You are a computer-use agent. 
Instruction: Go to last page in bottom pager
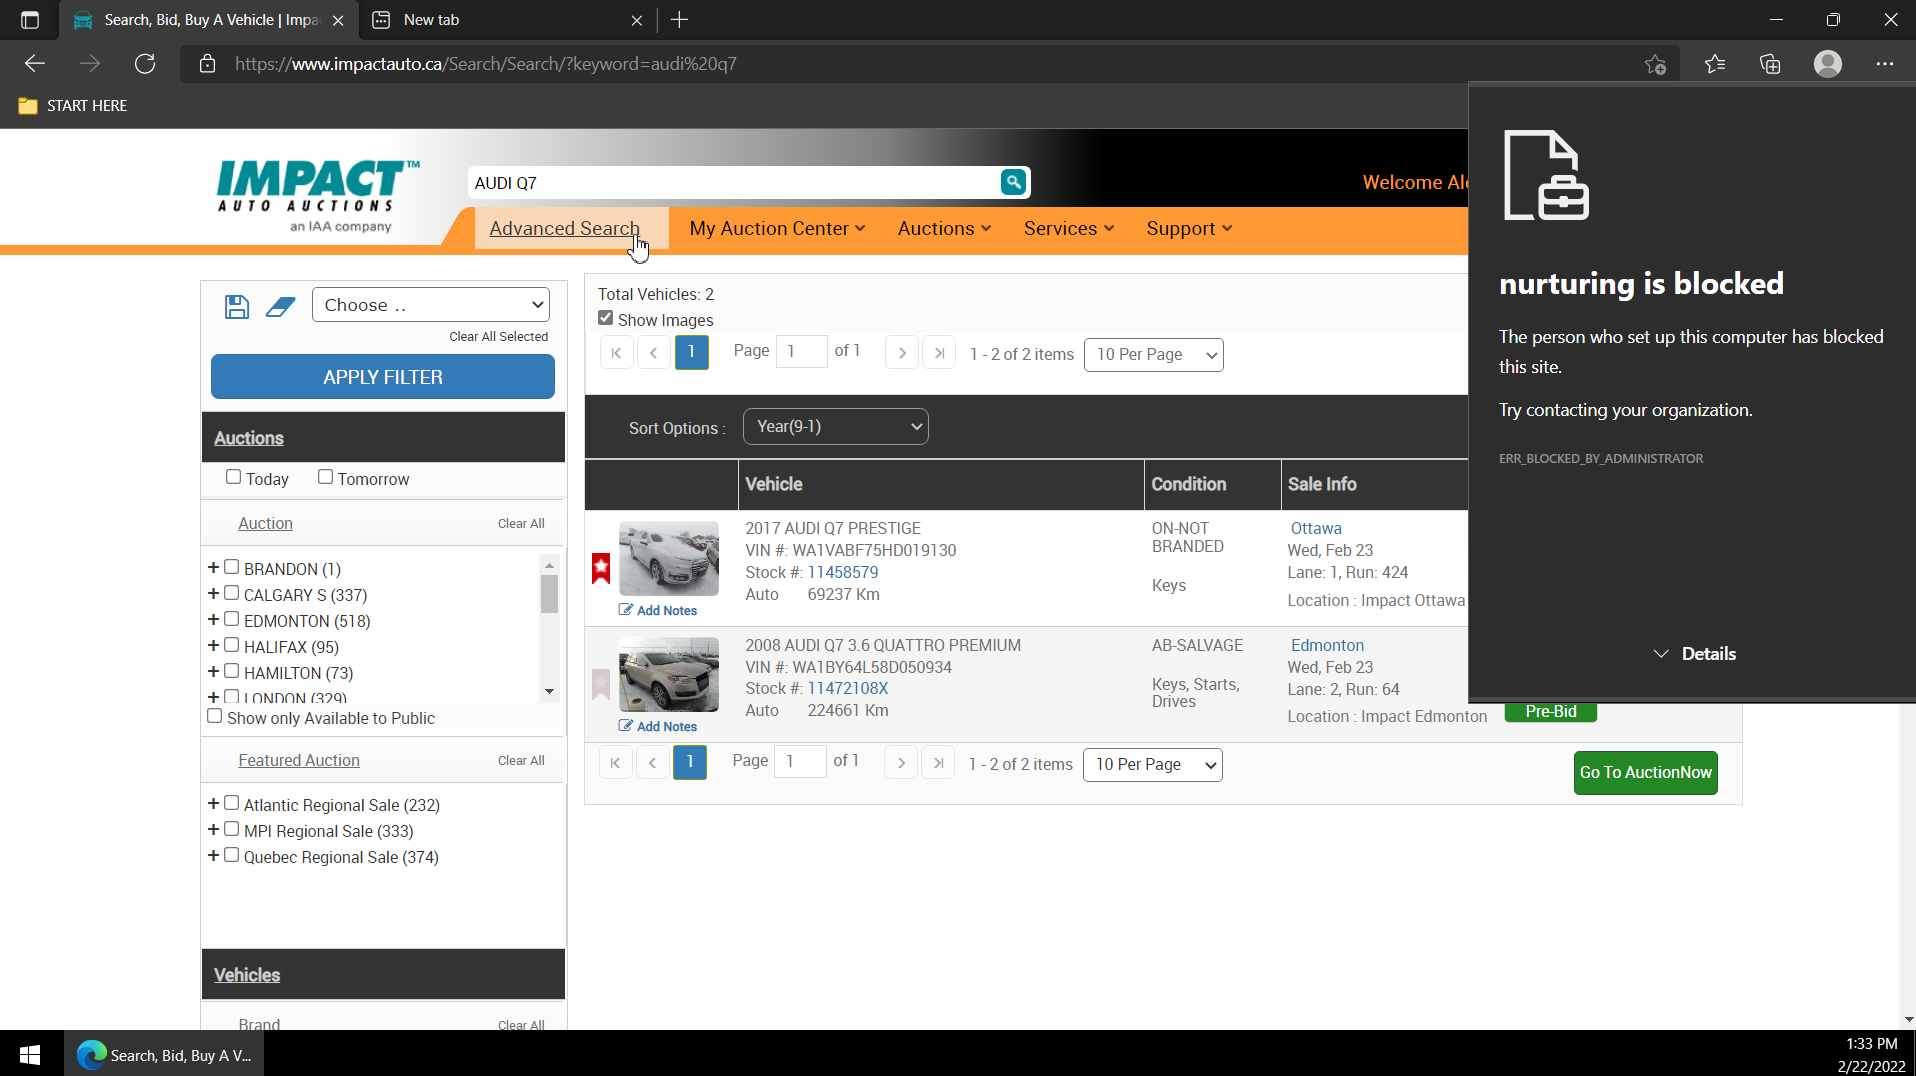(938, 763)
